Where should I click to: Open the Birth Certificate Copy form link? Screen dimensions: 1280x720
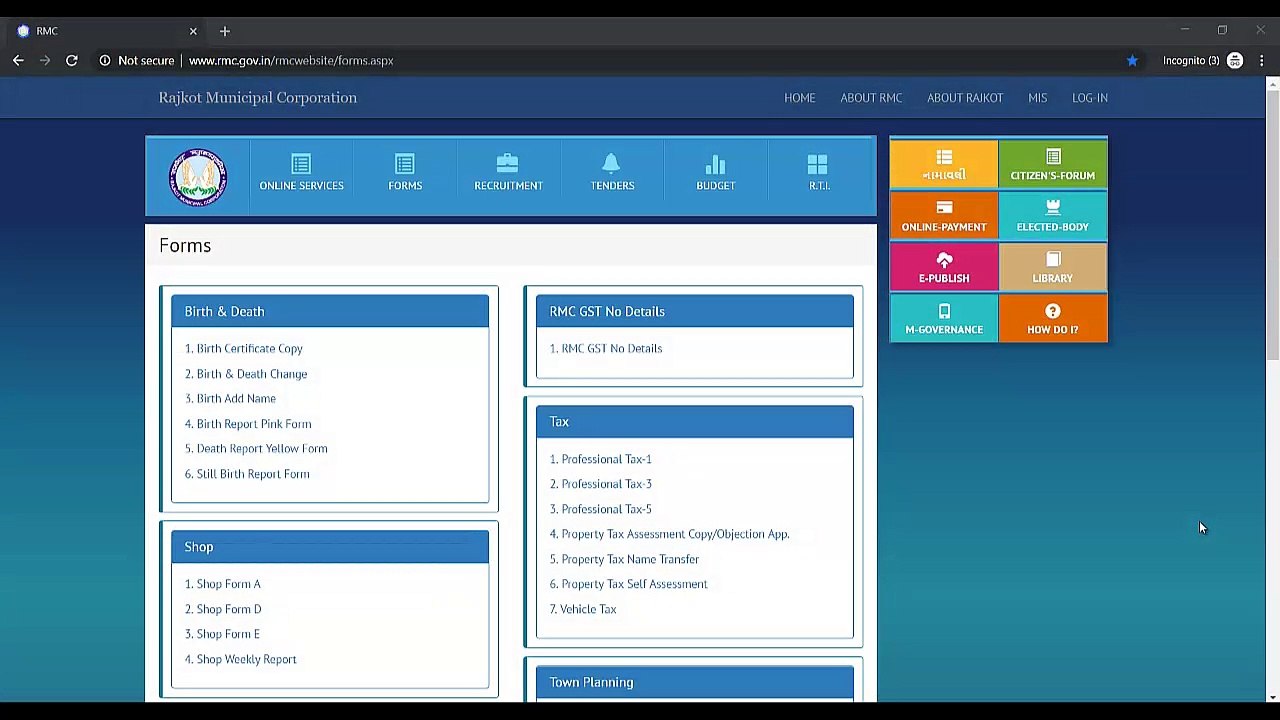[x=249, y=349]
